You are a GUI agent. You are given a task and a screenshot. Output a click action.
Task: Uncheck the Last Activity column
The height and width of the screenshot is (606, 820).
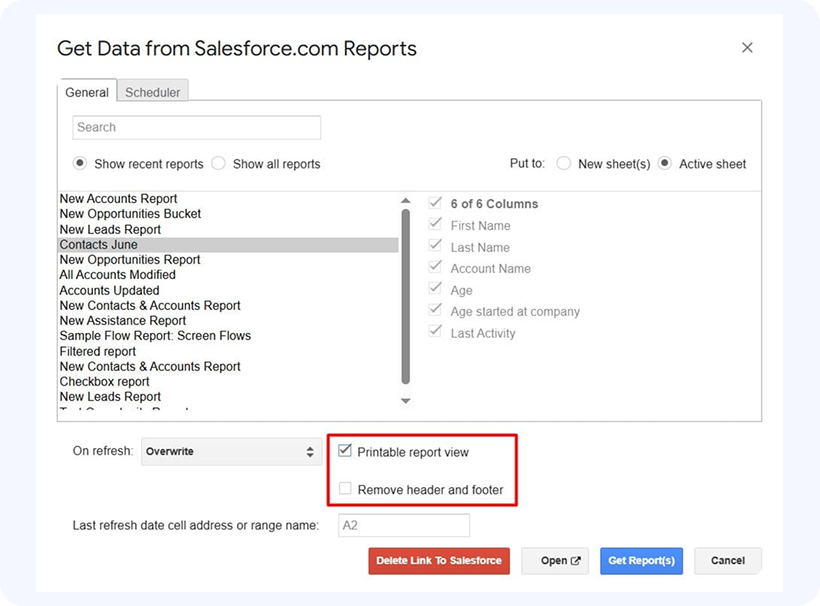435,332
